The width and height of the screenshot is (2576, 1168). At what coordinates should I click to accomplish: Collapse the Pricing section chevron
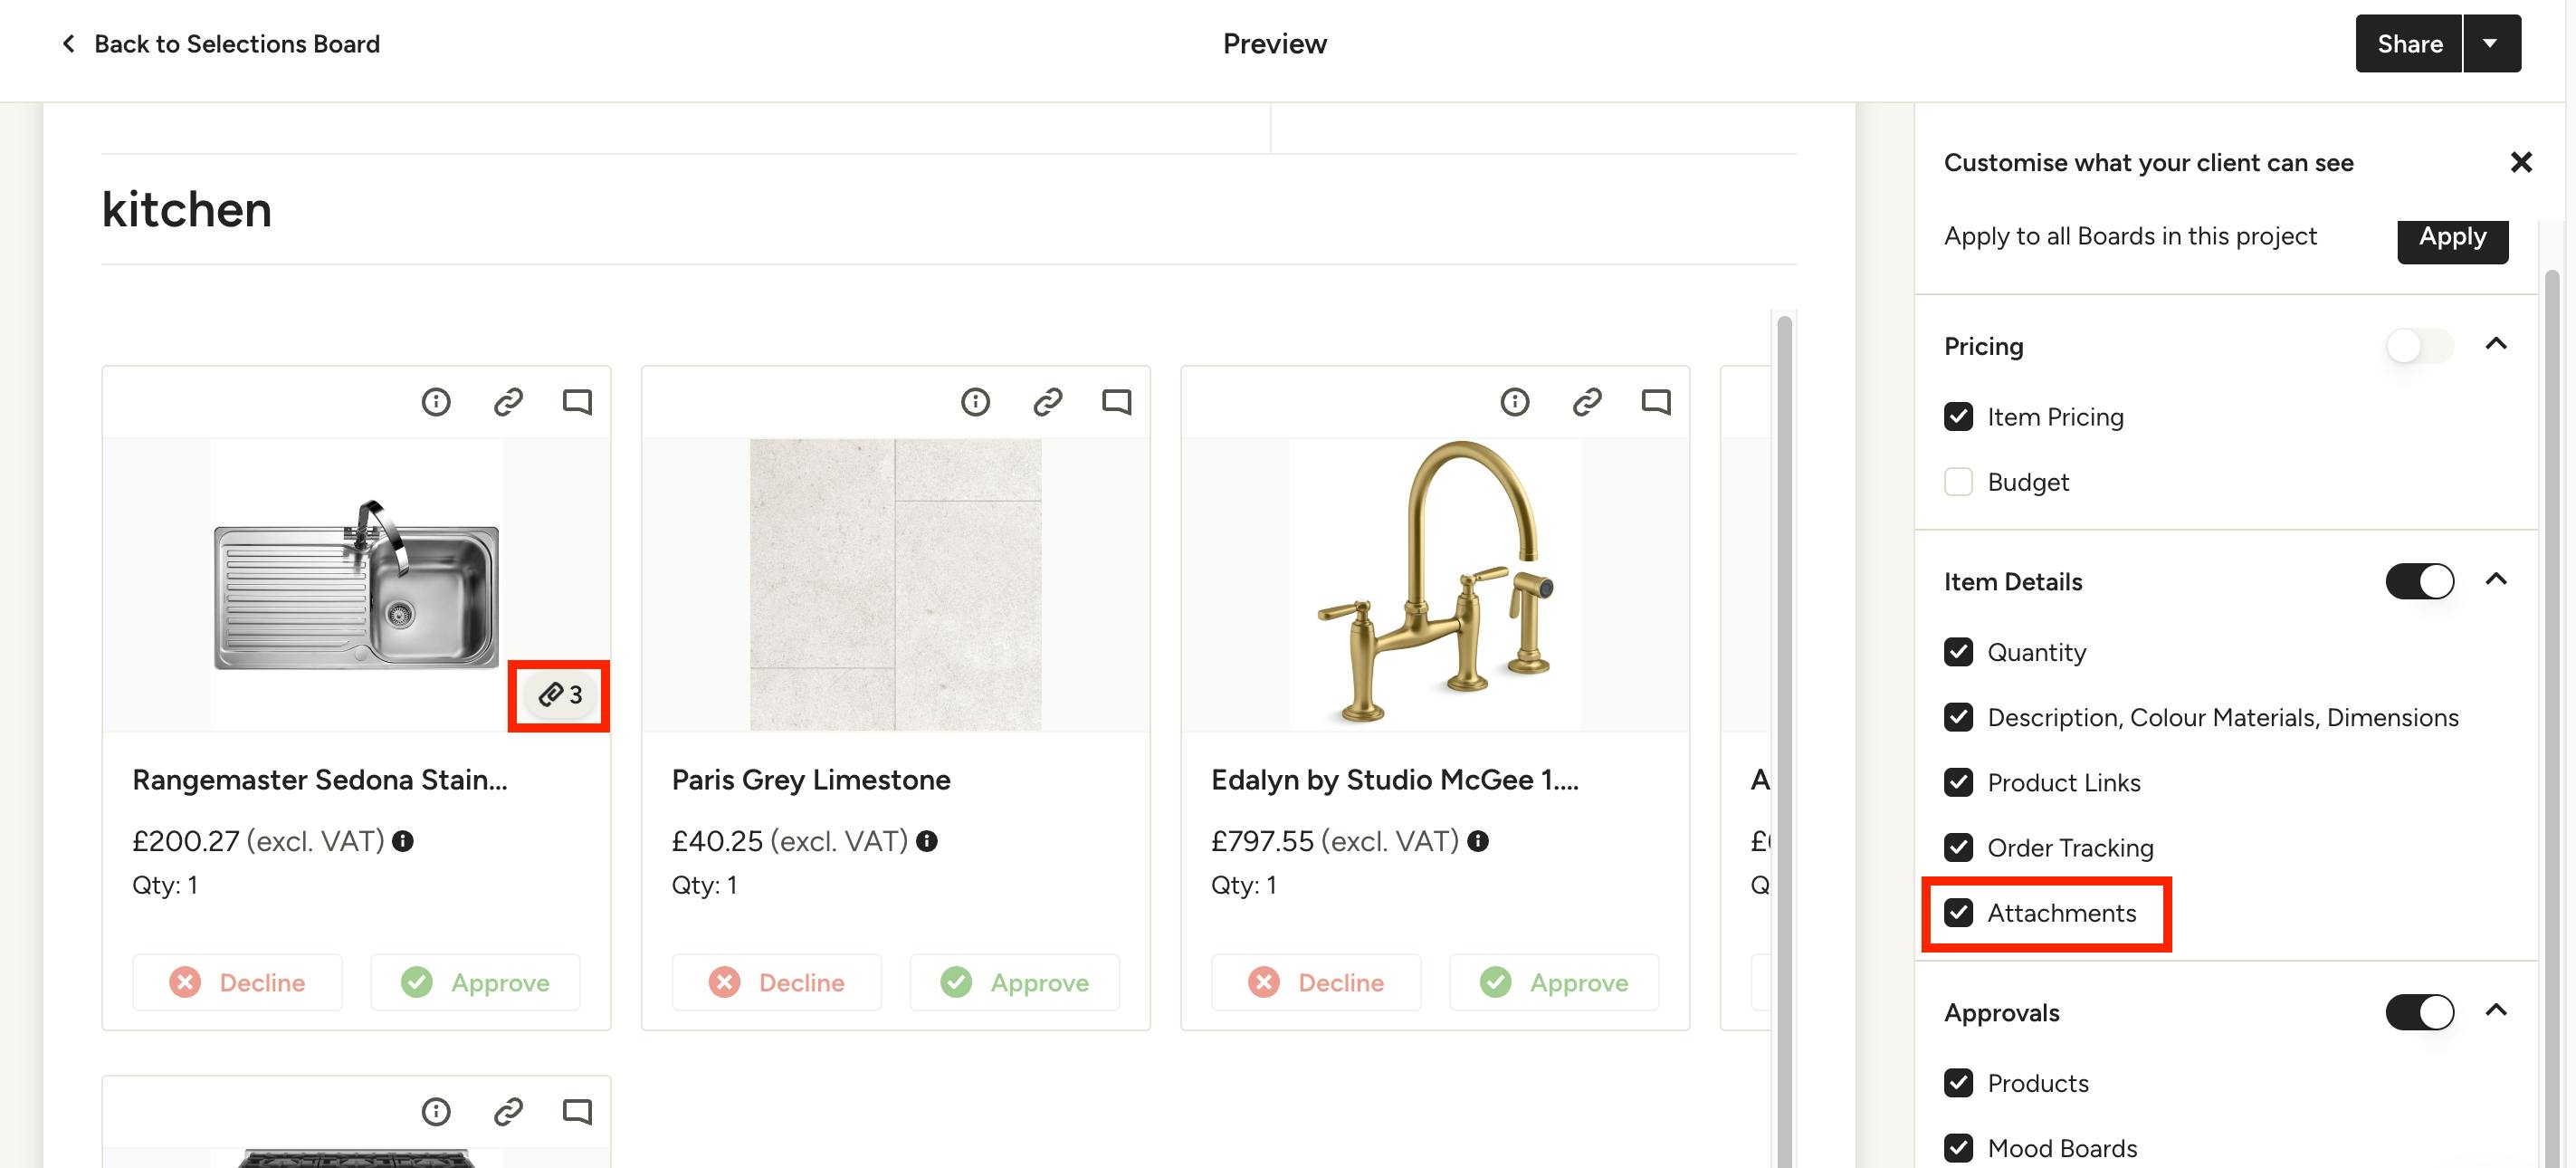click(x=2496, y=344)
